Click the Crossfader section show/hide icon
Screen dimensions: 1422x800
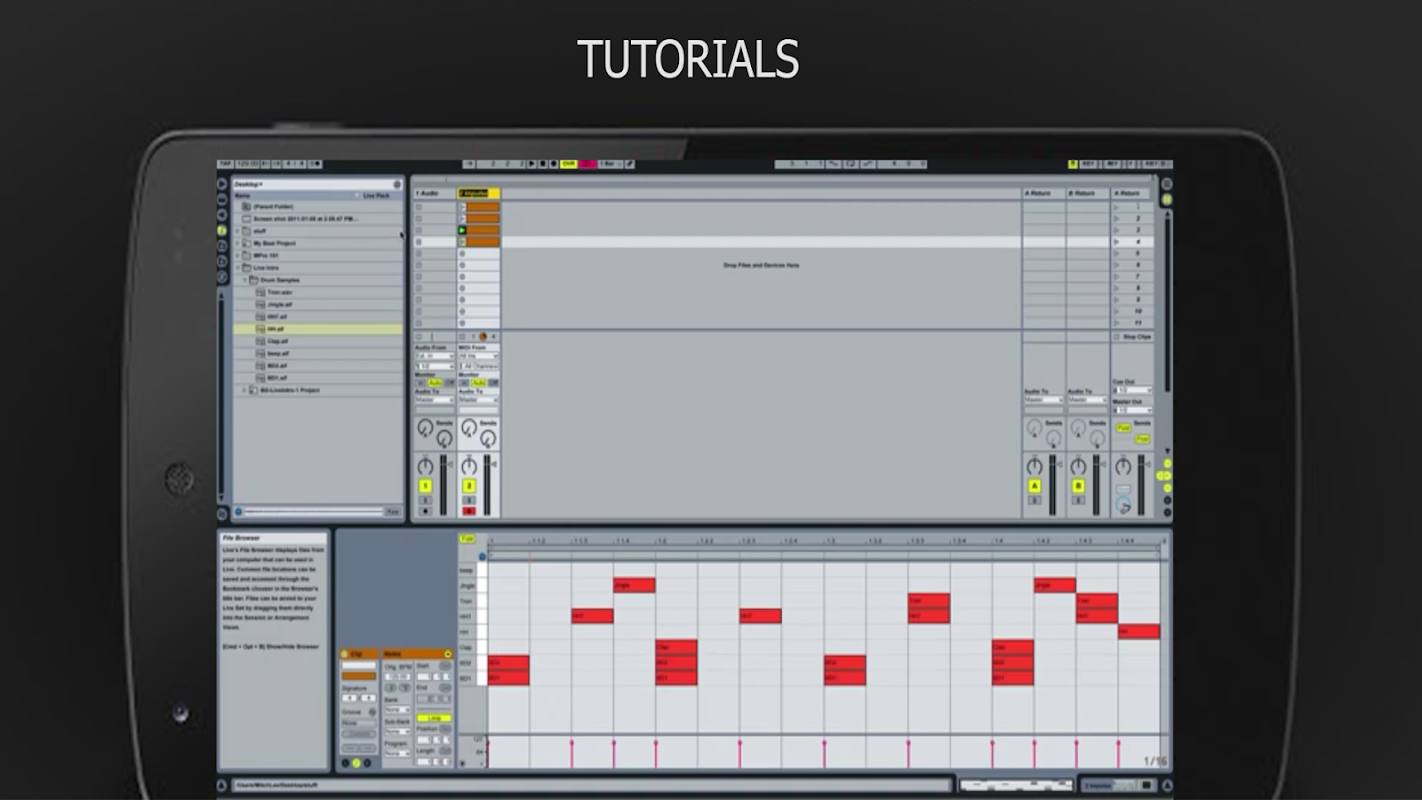point(1166,512)
